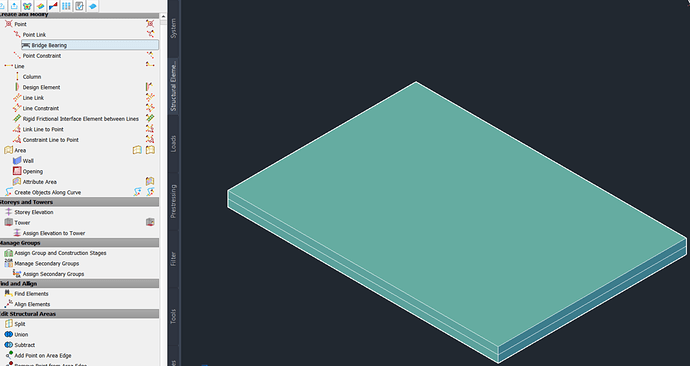Choose the Point Constraint command
690x366 pixels.
42,56
